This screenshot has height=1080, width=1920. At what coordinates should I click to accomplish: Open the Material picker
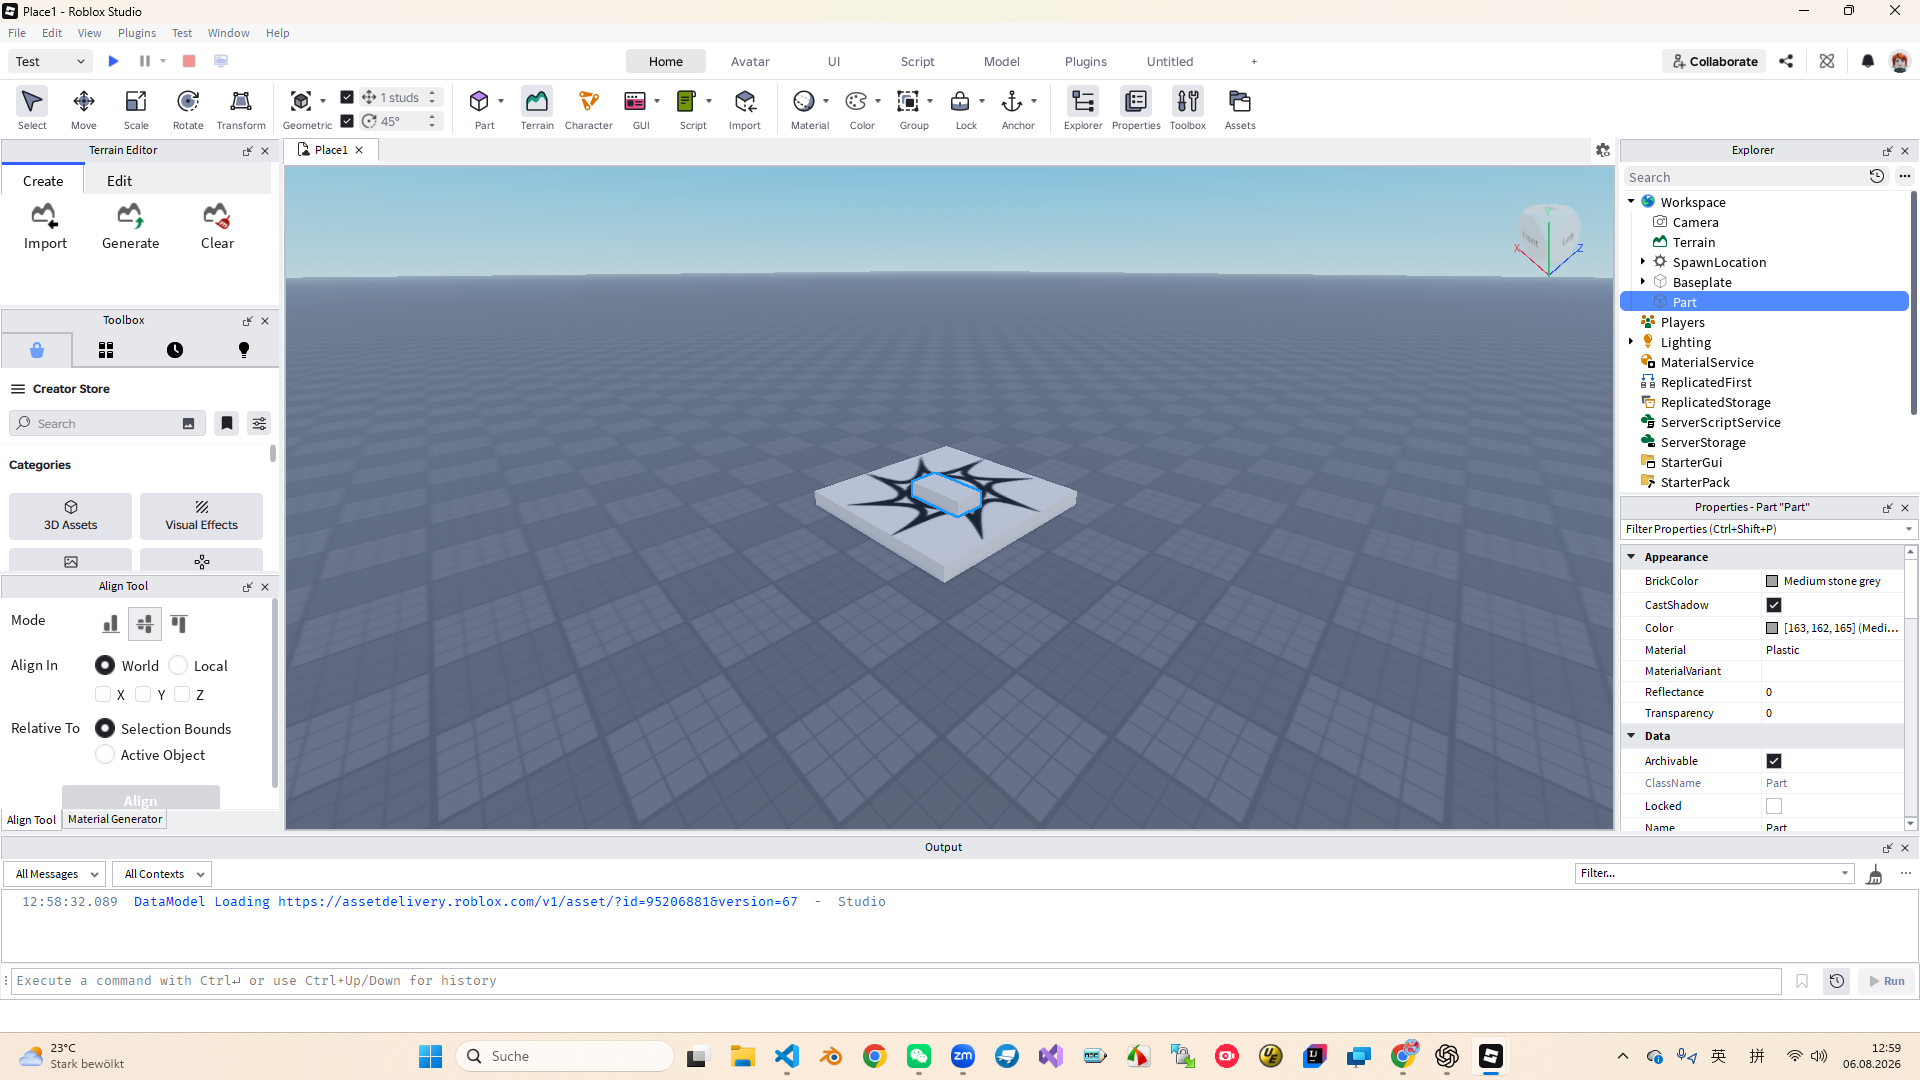804,109
